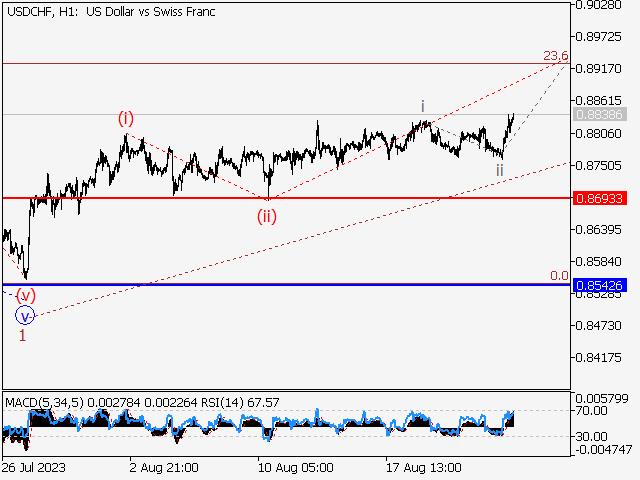Click the blue circled v wave label
The width and height of the screenshot is (640, 480).
click(25, 316)
